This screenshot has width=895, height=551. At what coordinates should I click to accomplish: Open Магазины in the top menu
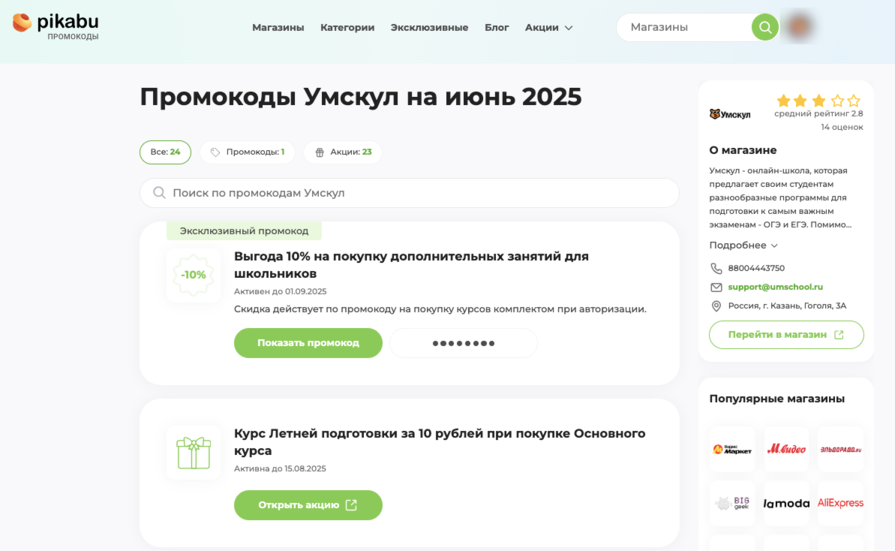pos(278,27)
